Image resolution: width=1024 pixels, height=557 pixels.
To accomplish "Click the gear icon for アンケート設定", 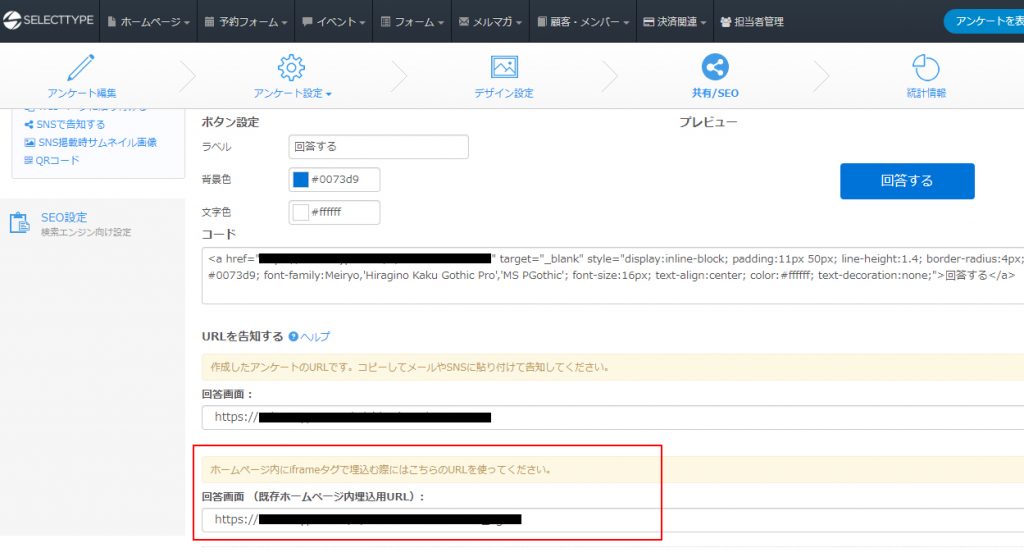I will (x=291, y=68).
